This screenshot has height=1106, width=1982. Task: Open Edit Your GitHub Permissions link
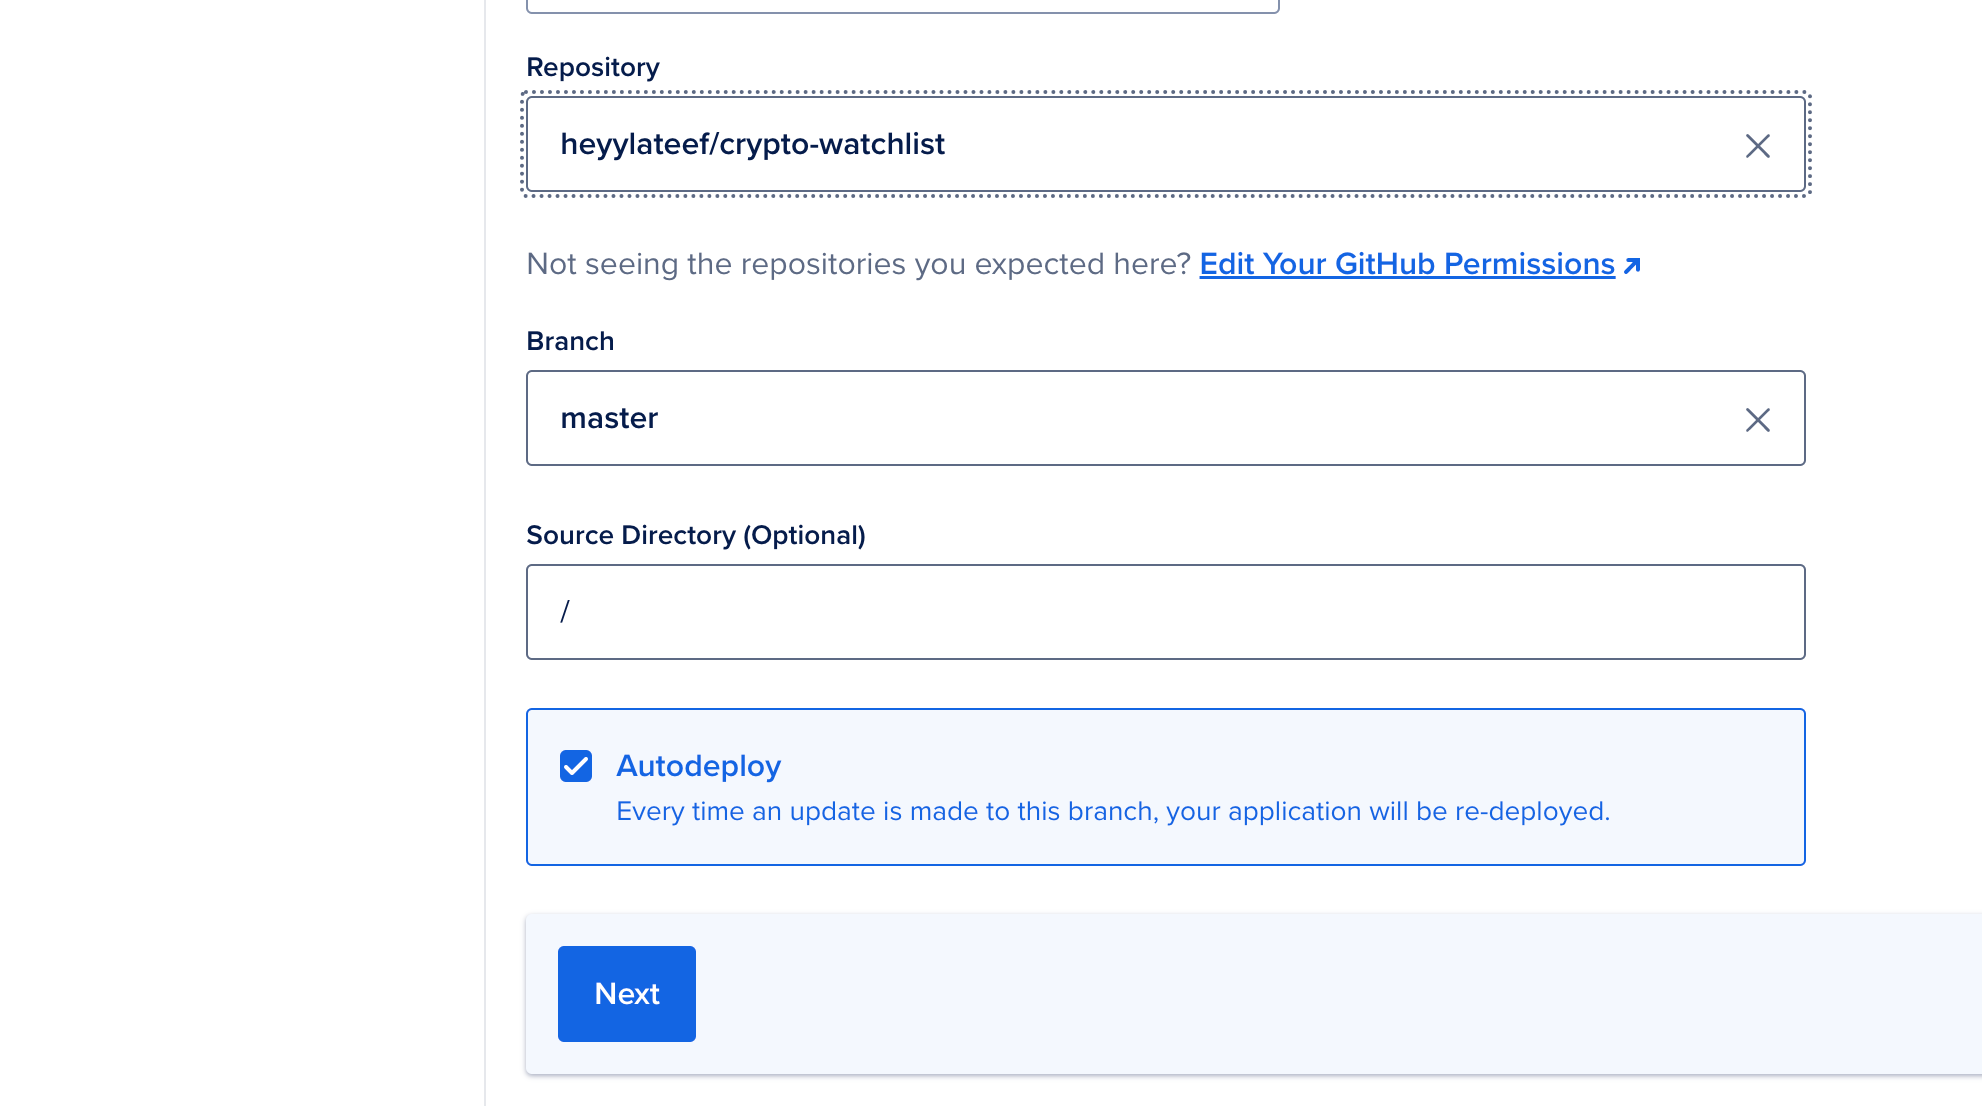1406,264
